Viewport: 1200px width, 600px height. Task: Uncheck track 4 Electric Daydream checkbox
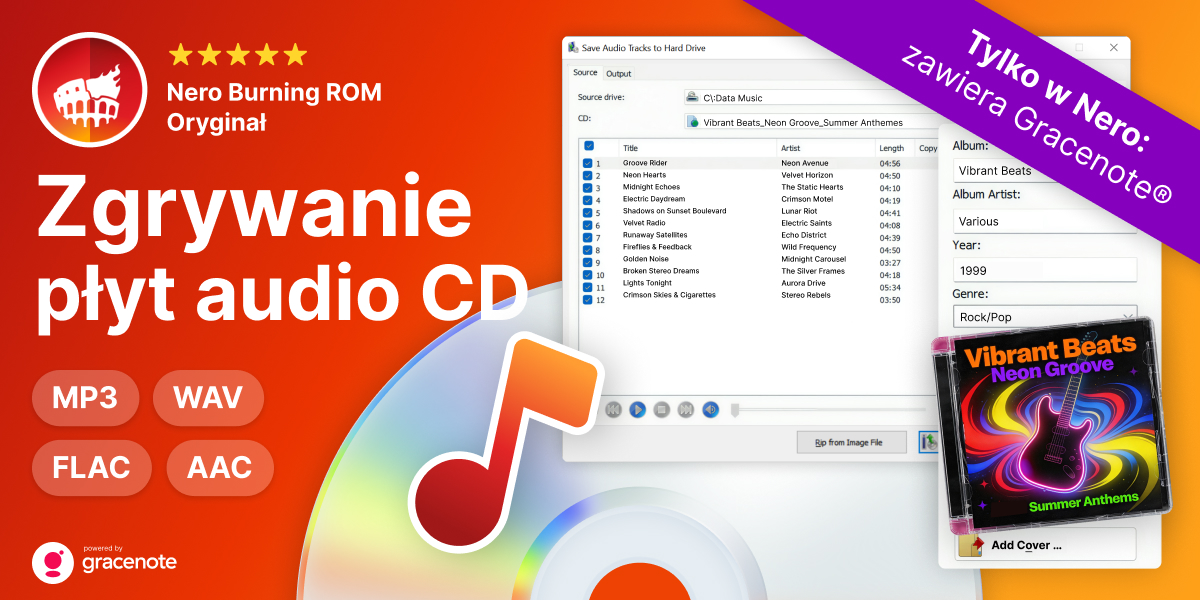click(x=587, y=199)
